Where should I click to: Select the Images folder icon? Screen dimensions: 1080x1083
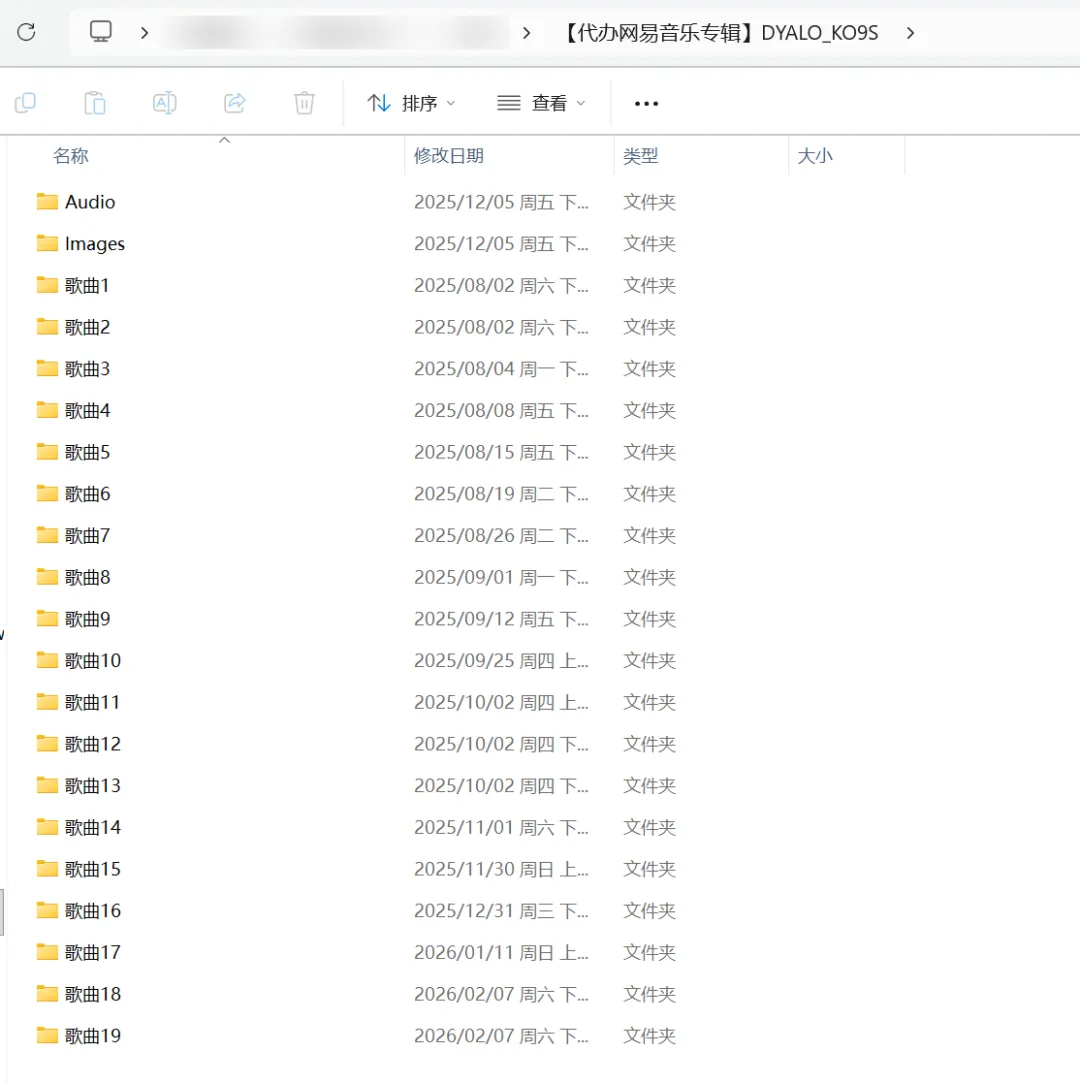(47, 243)
